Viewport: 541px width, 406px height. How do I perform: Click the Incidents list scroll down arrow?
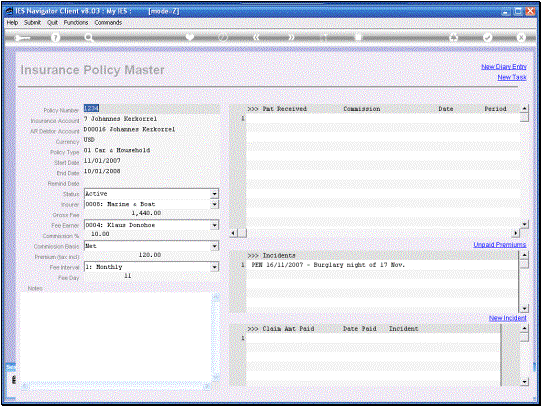click(524, 308)
